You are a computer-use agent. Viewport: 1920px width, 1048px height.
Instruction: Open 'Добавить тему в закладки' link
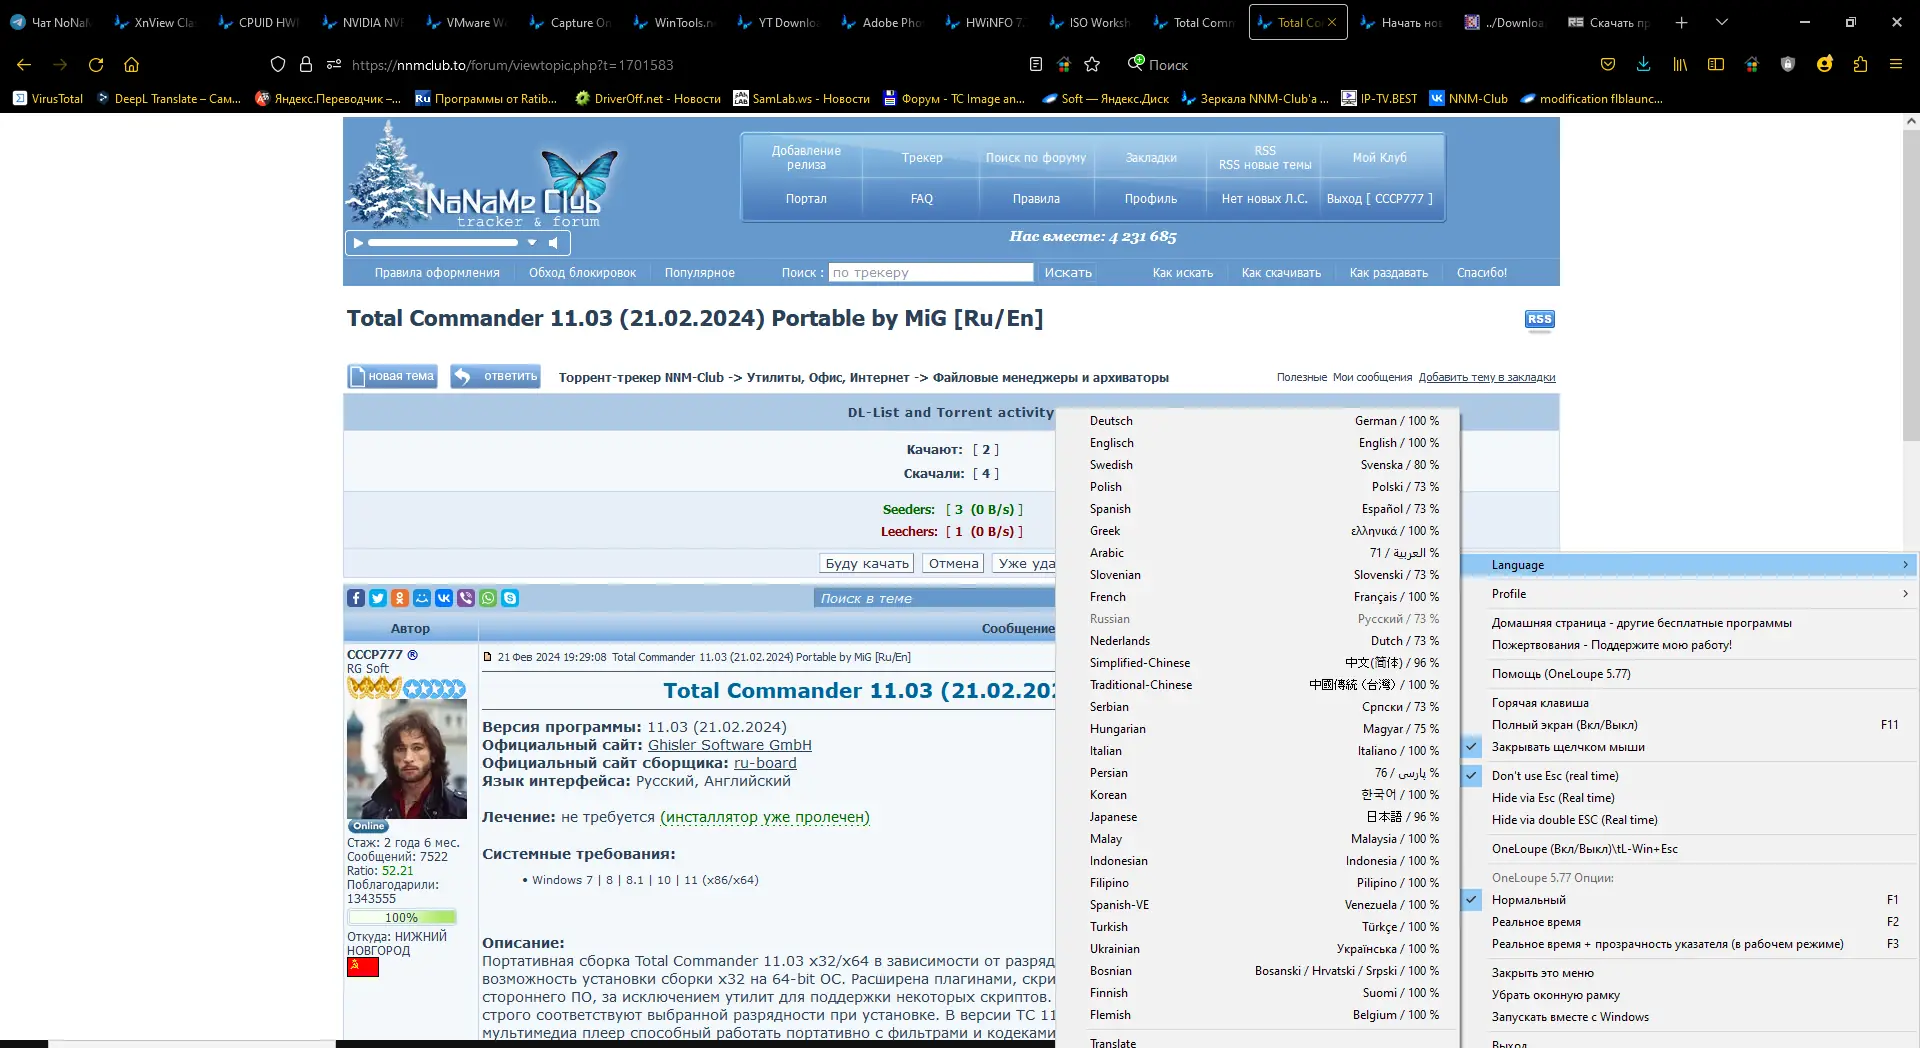[1487, 377]
